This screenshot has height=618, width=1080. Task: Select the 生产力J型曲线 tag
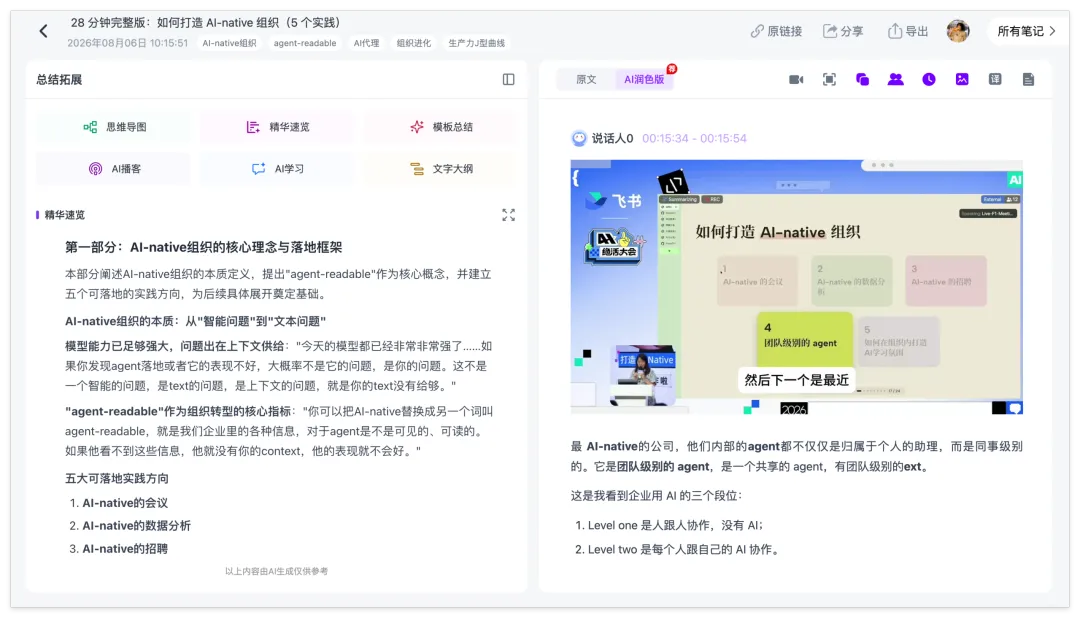click(x=477, y=43)
